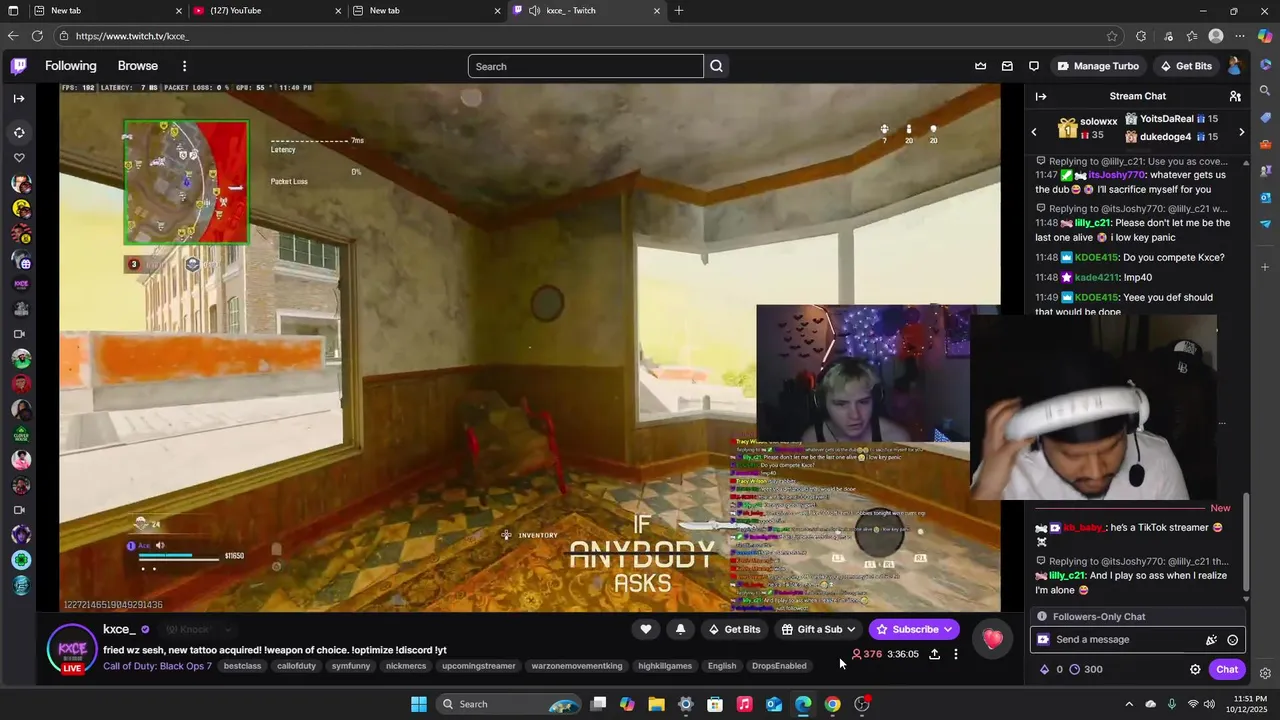The image size is (1280, 720).
Task: Click the pink heart hype icon
Action: 992,638
